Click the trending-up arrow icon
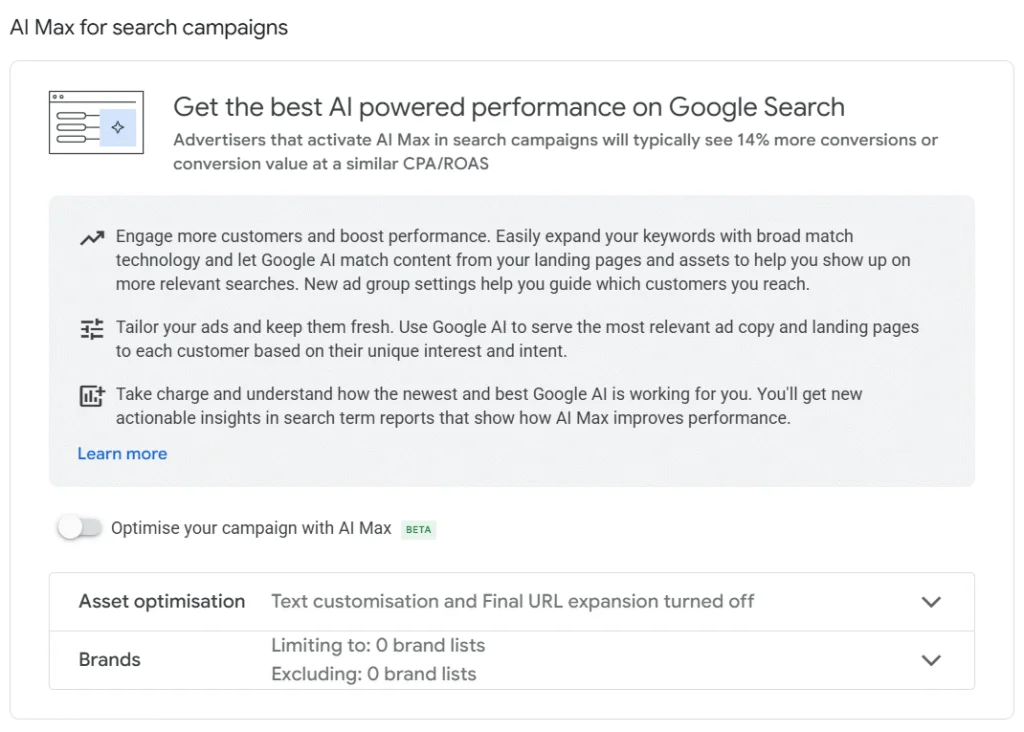Screen dimensions: 1024x732 pyautogui.click(x=92, y=239)
